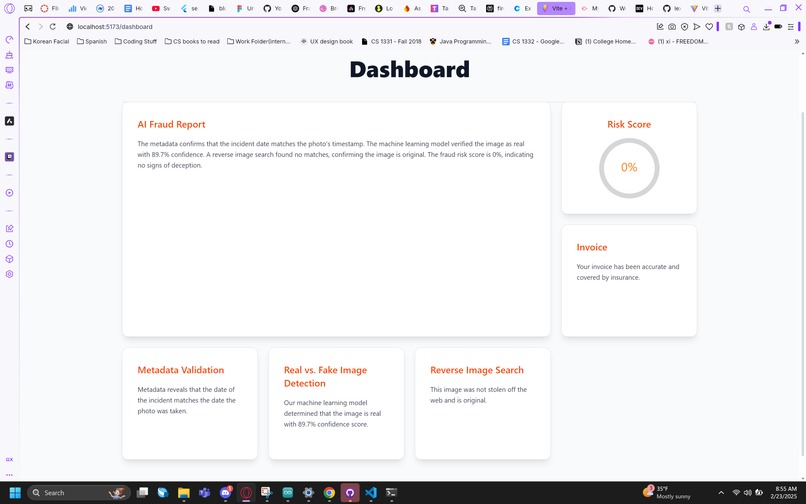Open a new tab with plus button
806x504 pixels.
[x=718, y=8]
